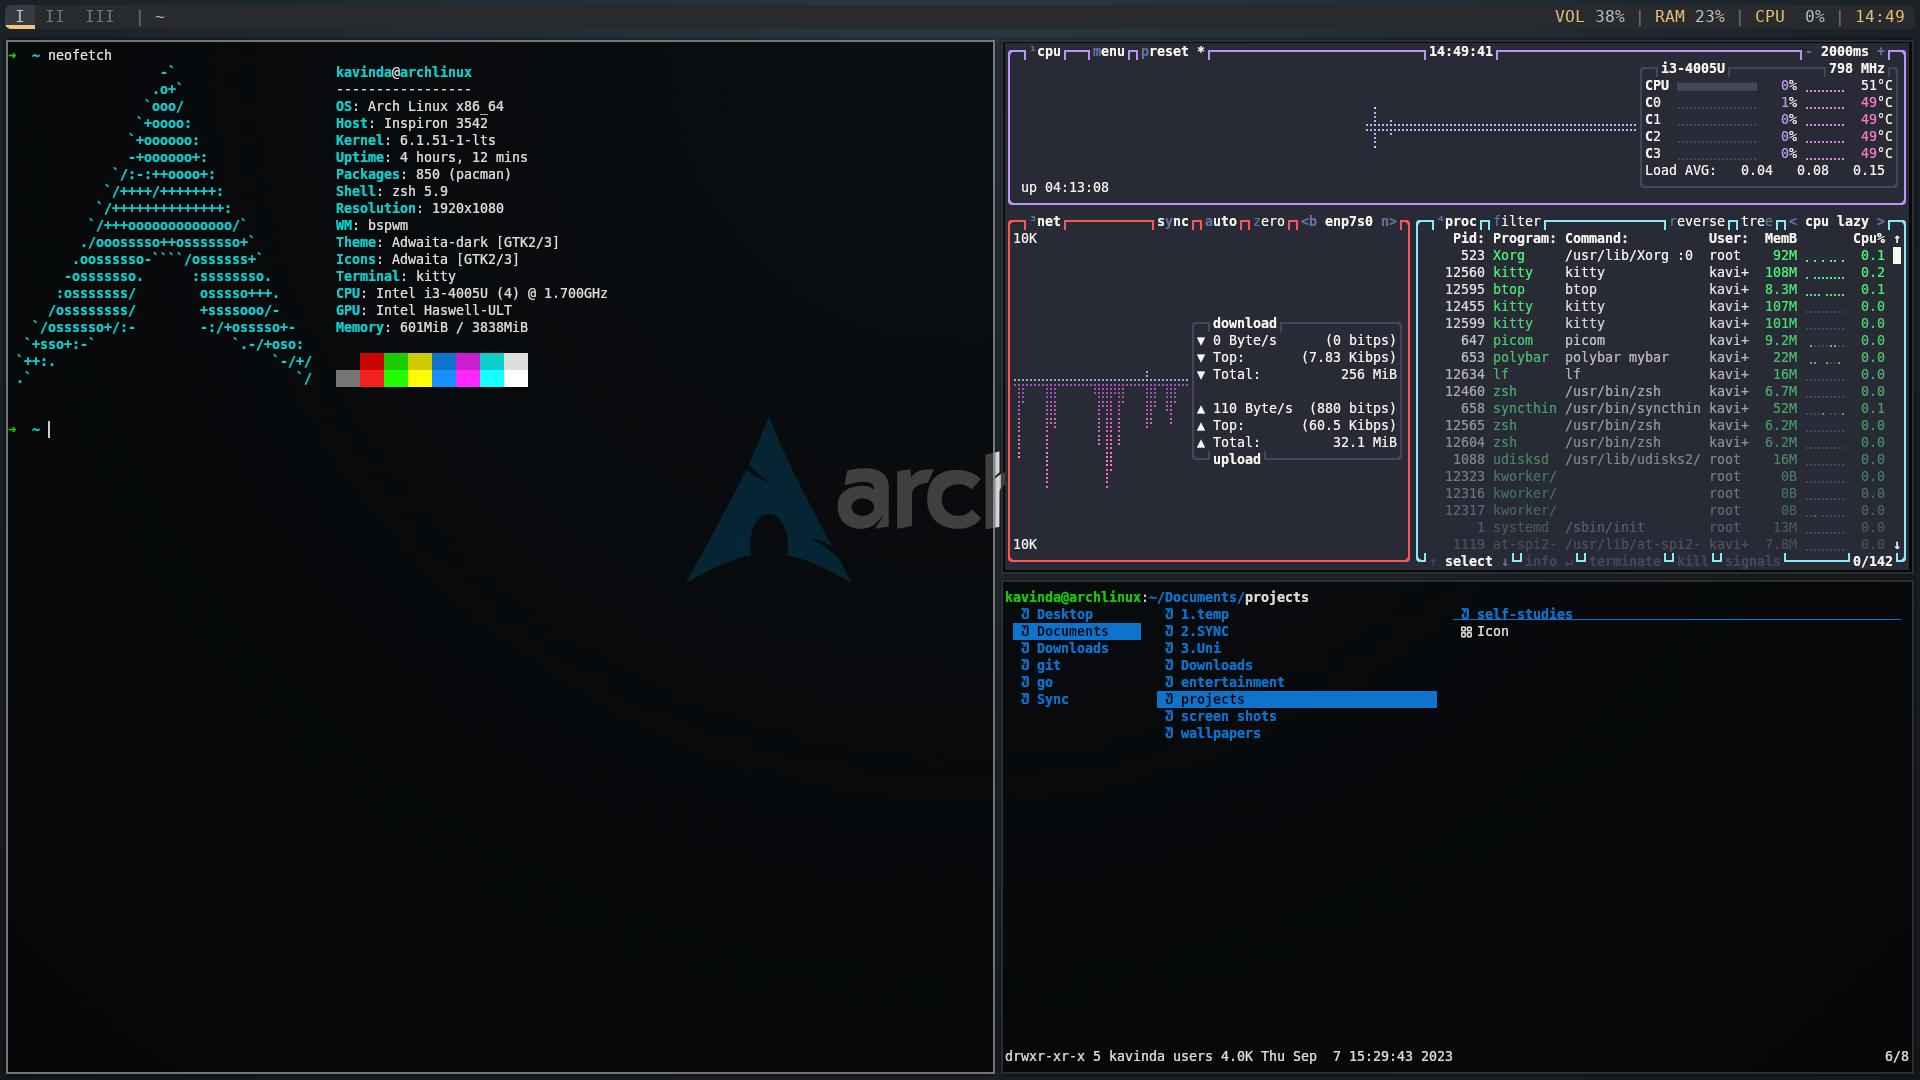Go to previous network interface with <b
This screenshot has height=1080, width=1920.
[x=1309, y=222]
